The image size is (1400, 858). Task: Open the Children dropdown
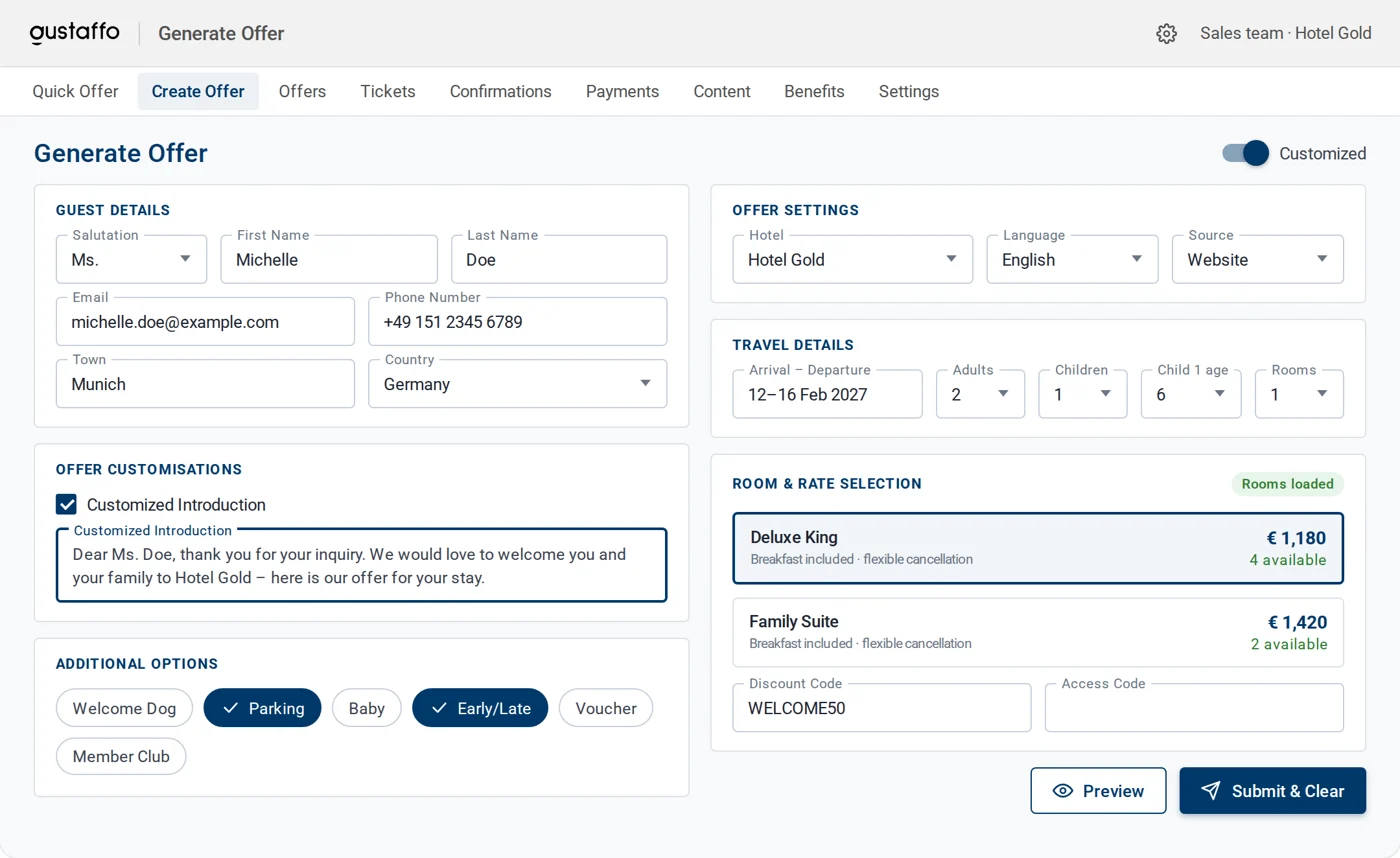click(1083, 394)
